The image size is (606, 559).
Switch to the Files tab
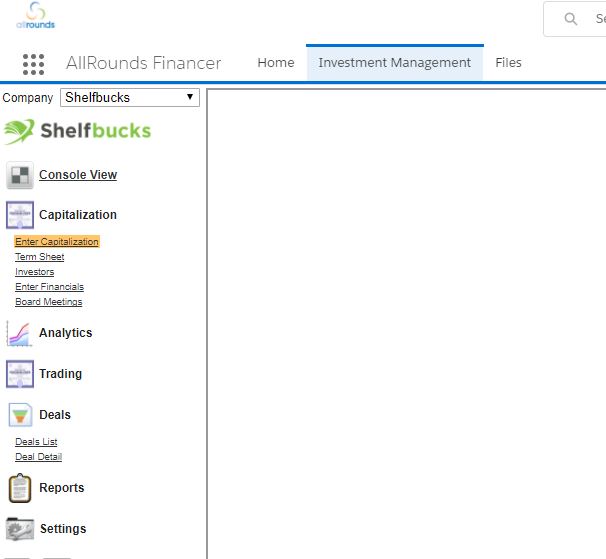point(508,63)
